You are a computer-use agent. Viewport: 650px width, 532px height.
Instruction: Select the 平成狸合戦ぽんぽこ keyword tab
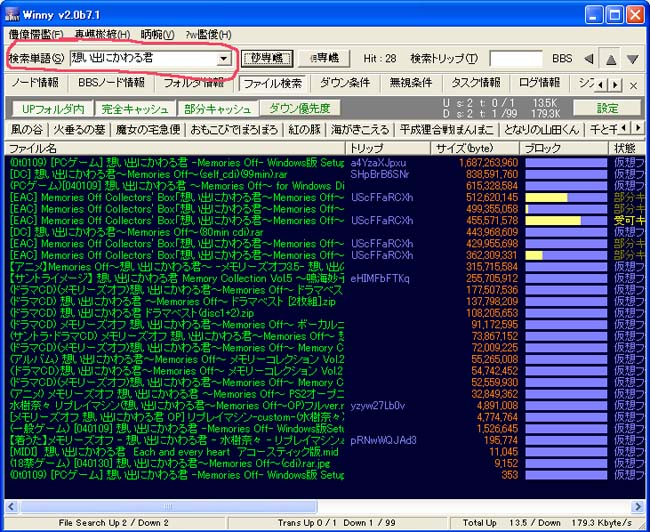point(446,130)
